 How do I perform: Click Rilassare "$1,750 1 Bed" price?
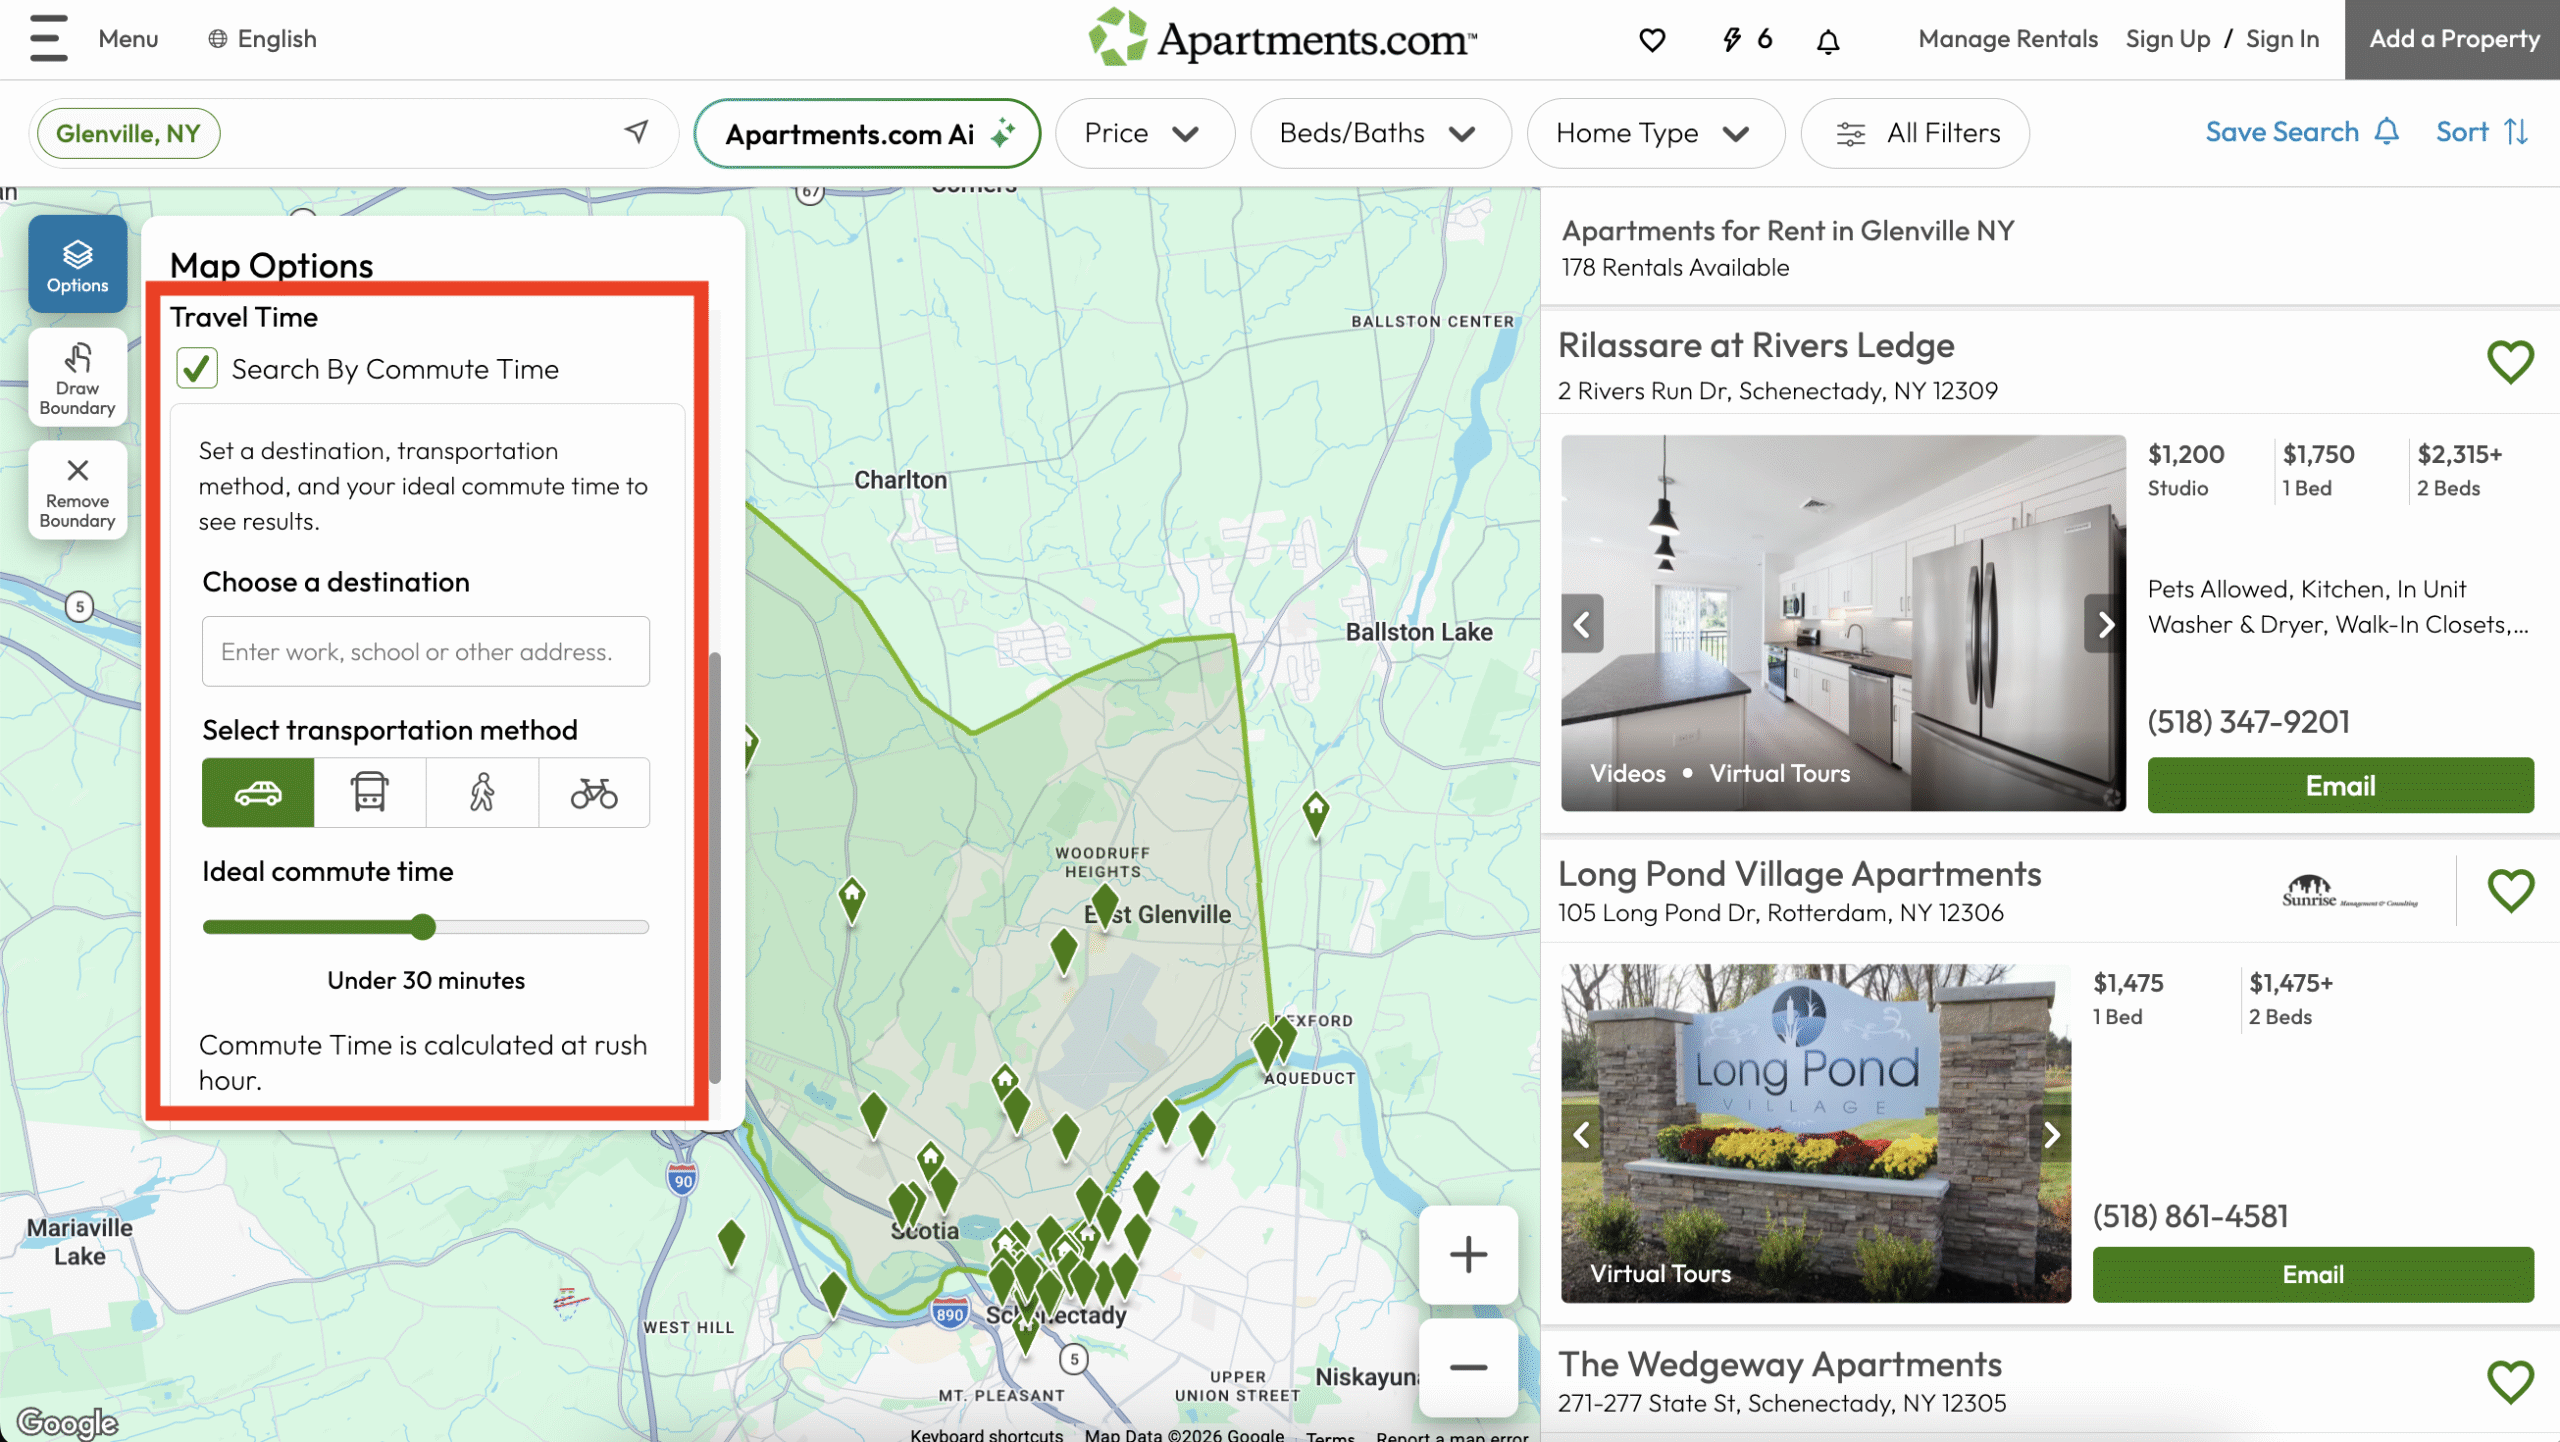2318,470
